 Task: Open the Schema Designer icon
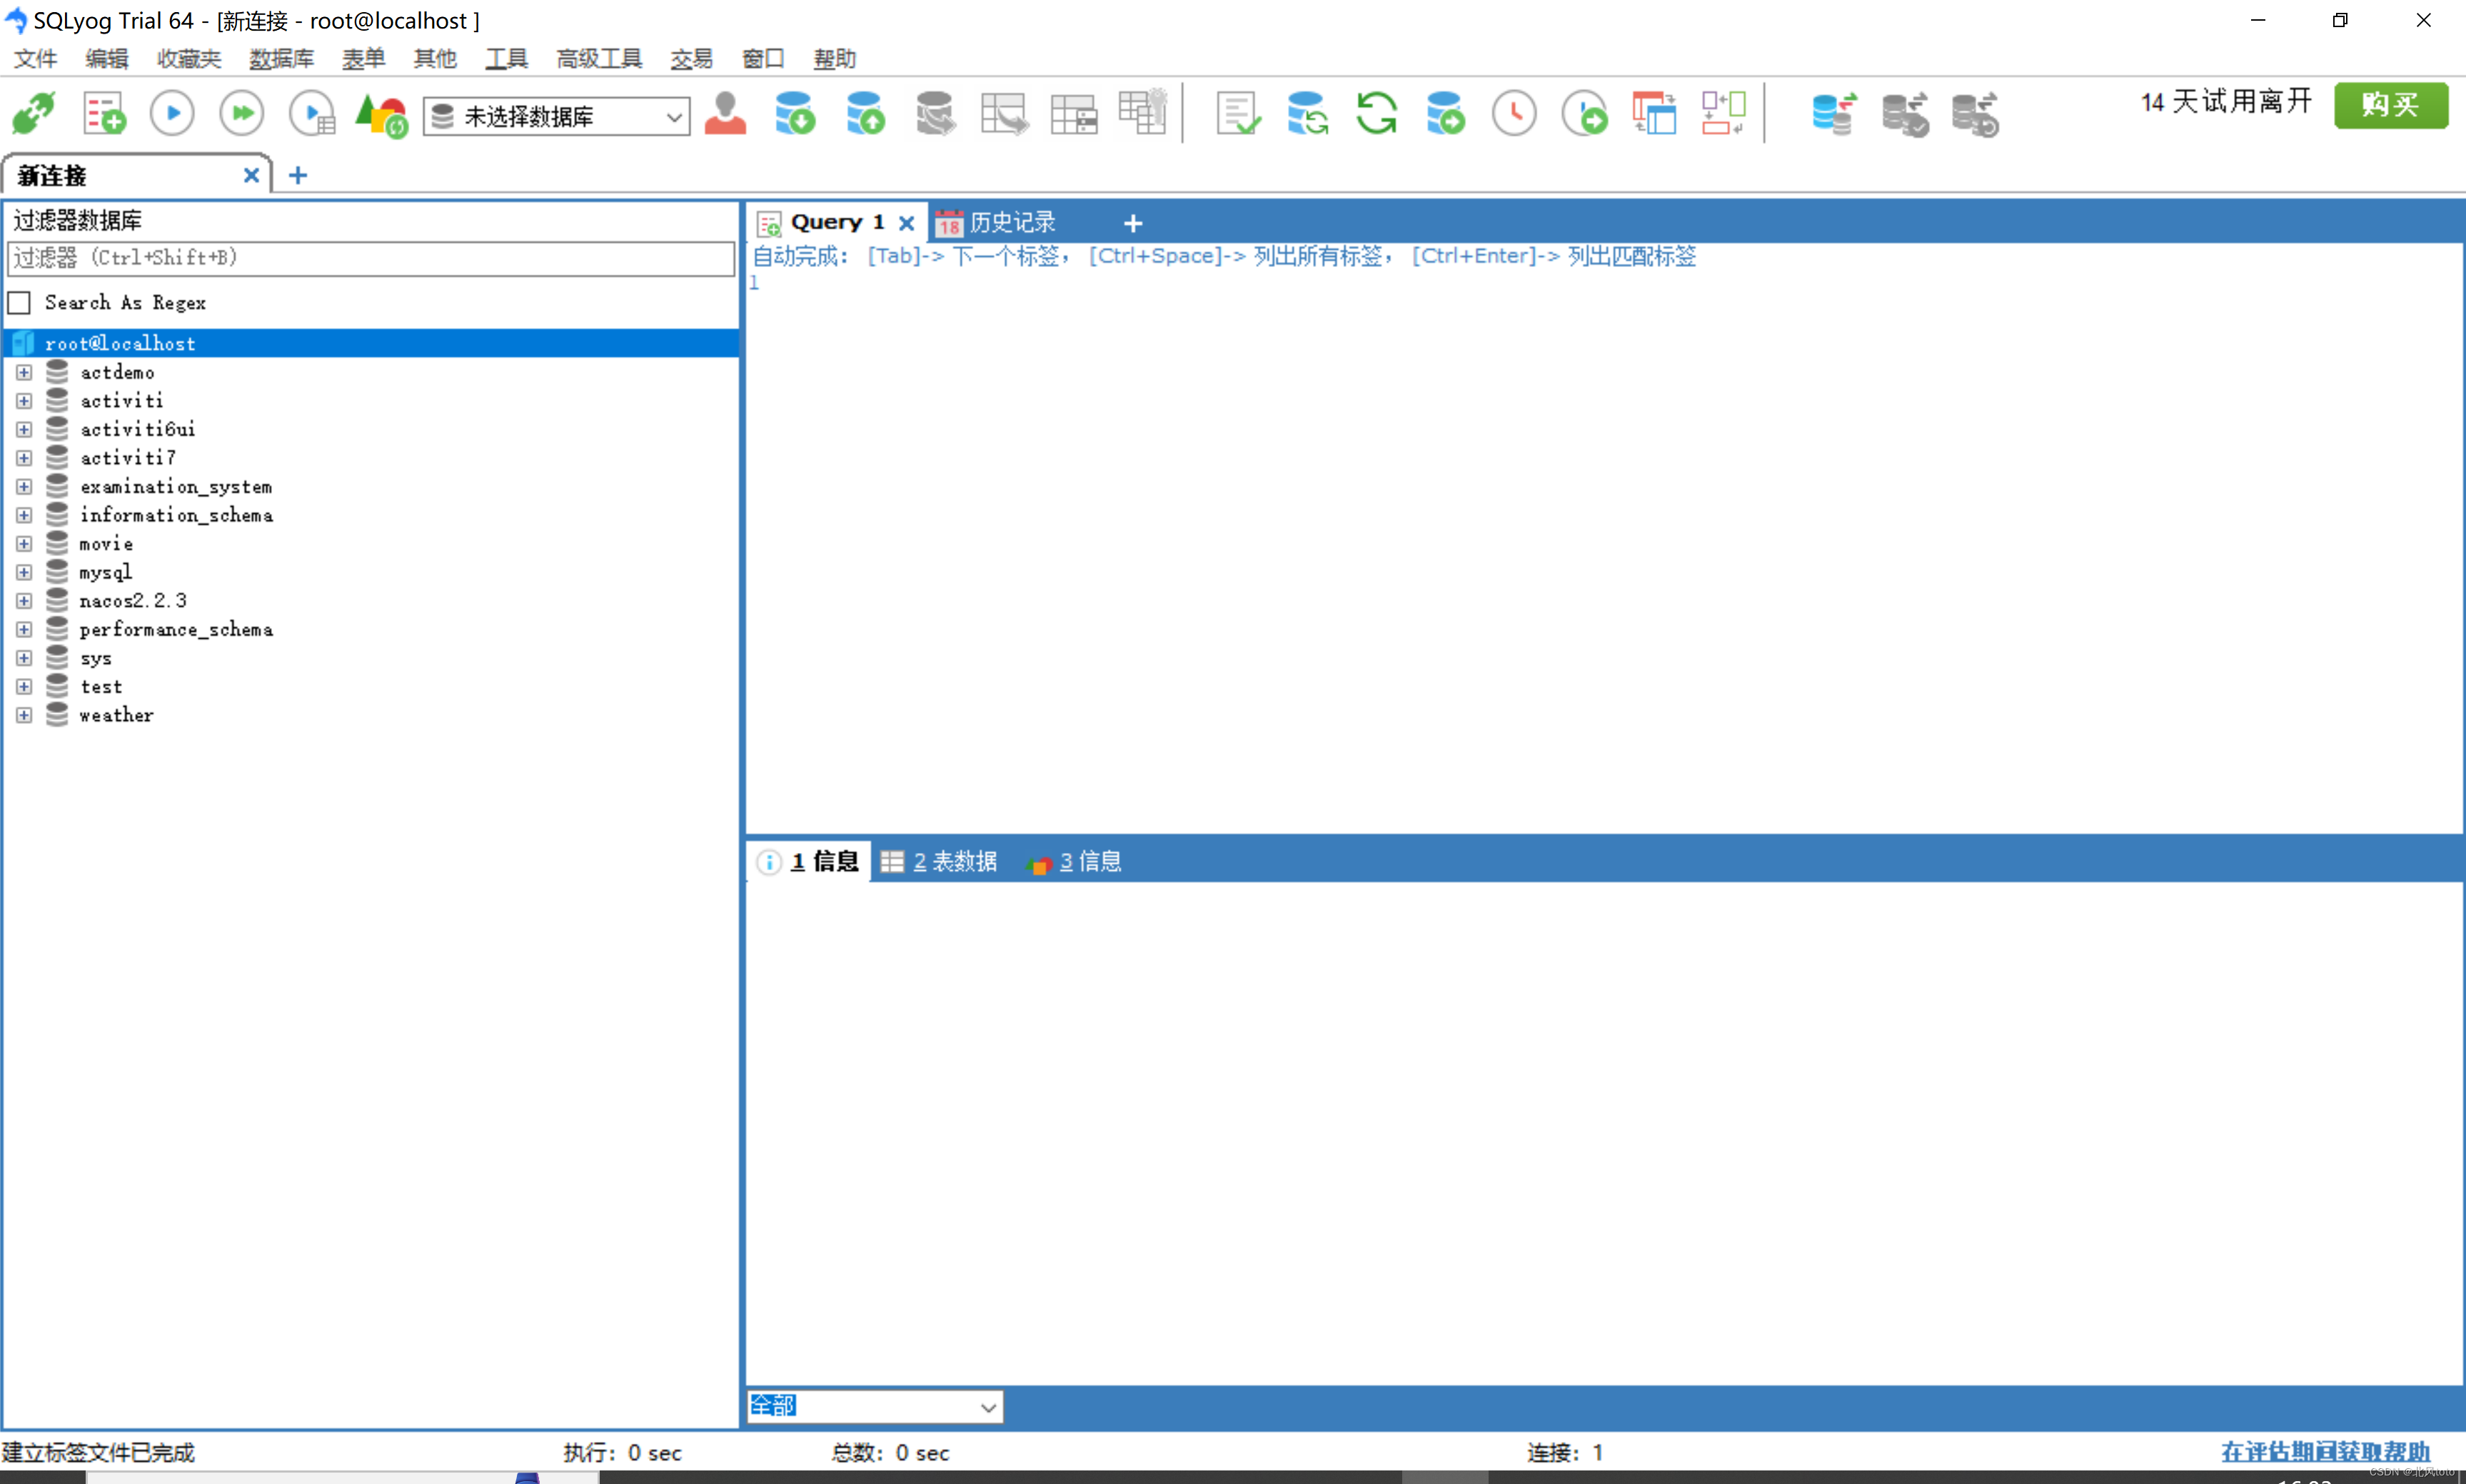[x=1724, y=114]
